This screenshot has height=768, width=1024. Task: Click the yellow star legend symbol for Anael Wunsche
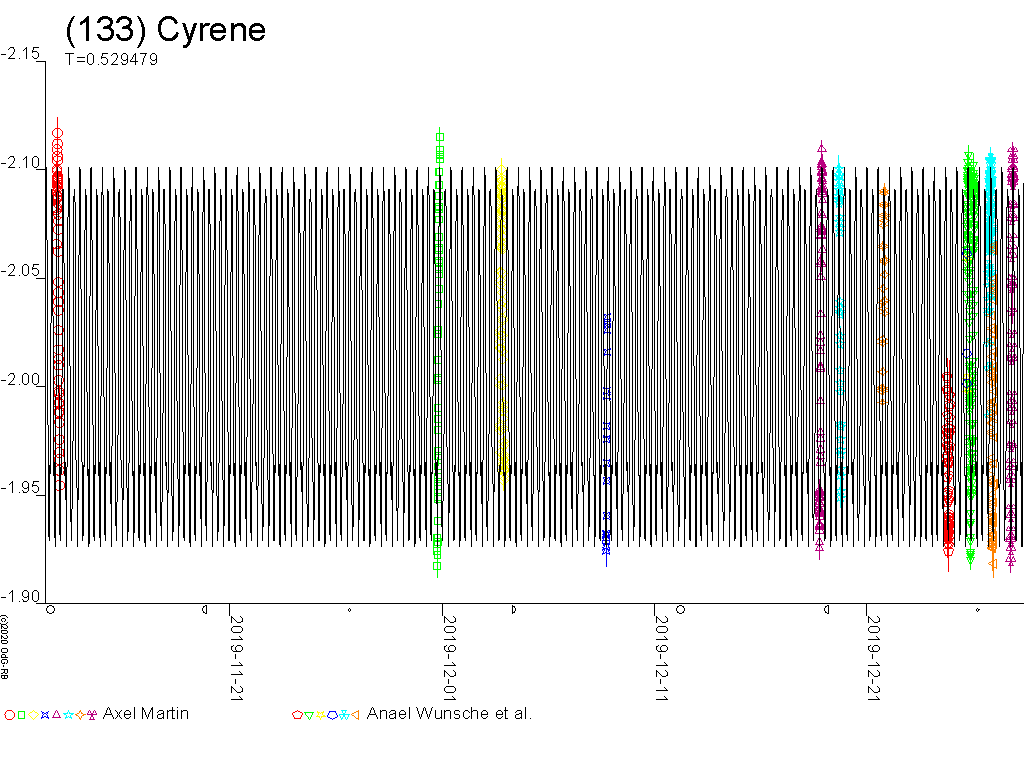tap(321, 715)
